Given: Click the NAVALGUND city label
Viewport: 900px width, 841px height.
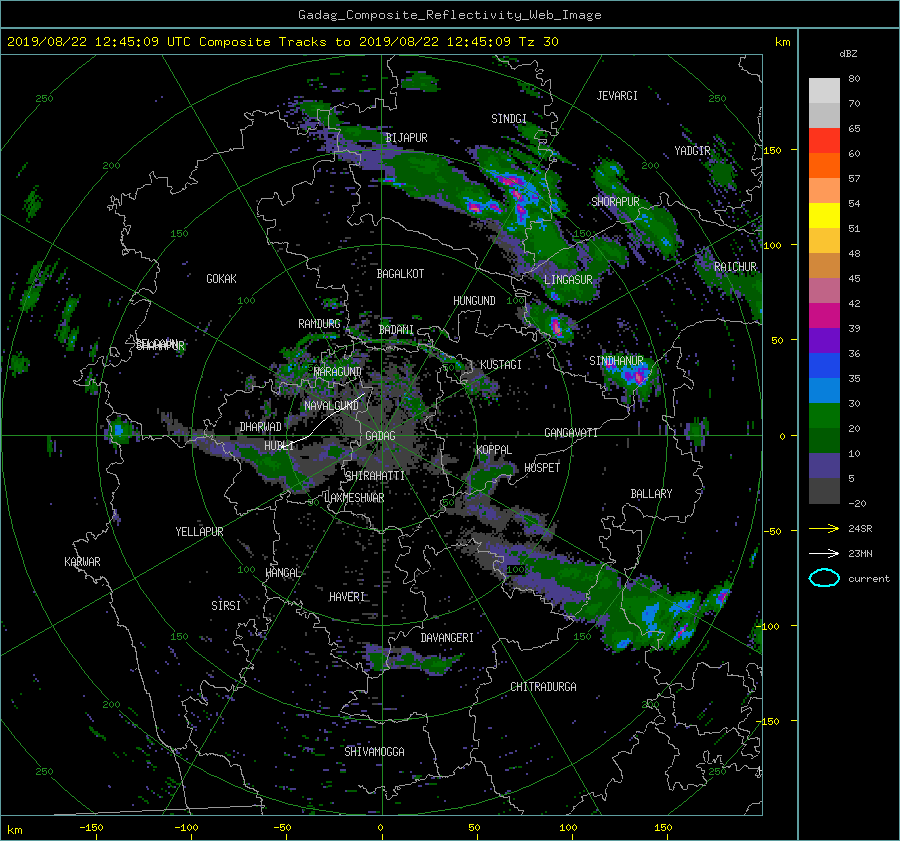Looking at the screenshot, I should pyautogui.click(x=331, y=406).
